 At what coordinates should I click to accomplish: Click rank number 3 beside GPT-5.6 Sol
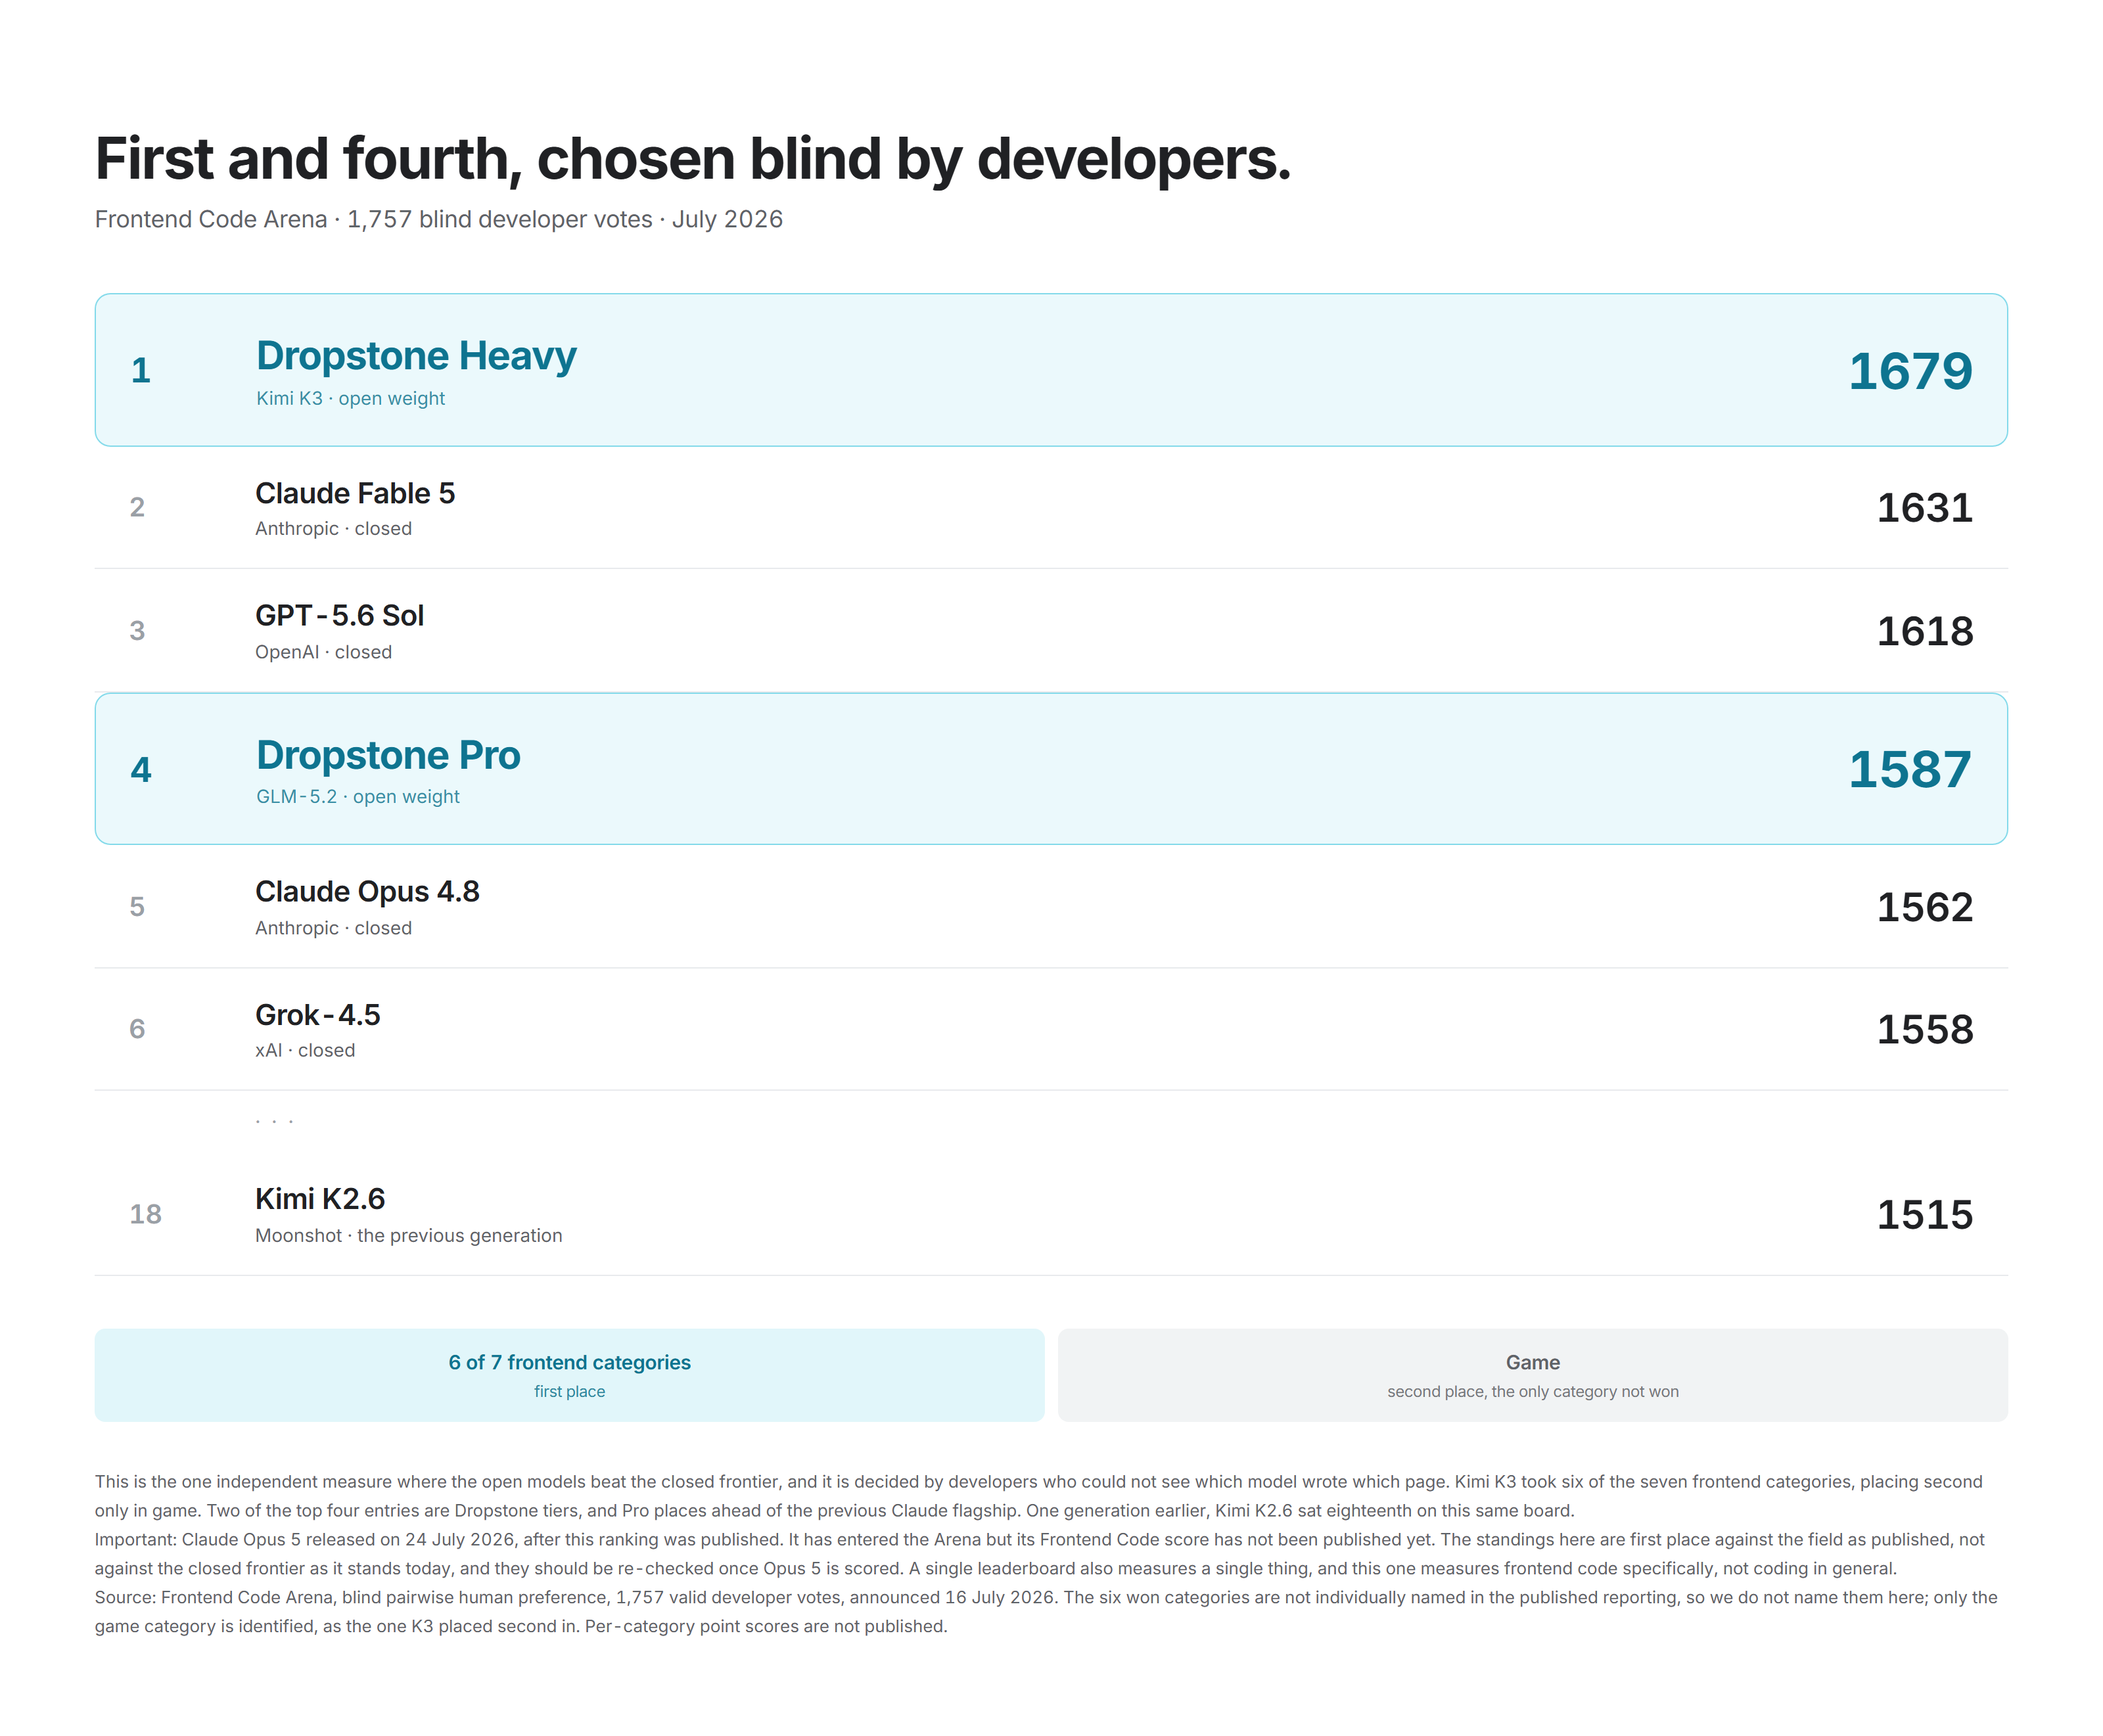[x=137, y=630]
